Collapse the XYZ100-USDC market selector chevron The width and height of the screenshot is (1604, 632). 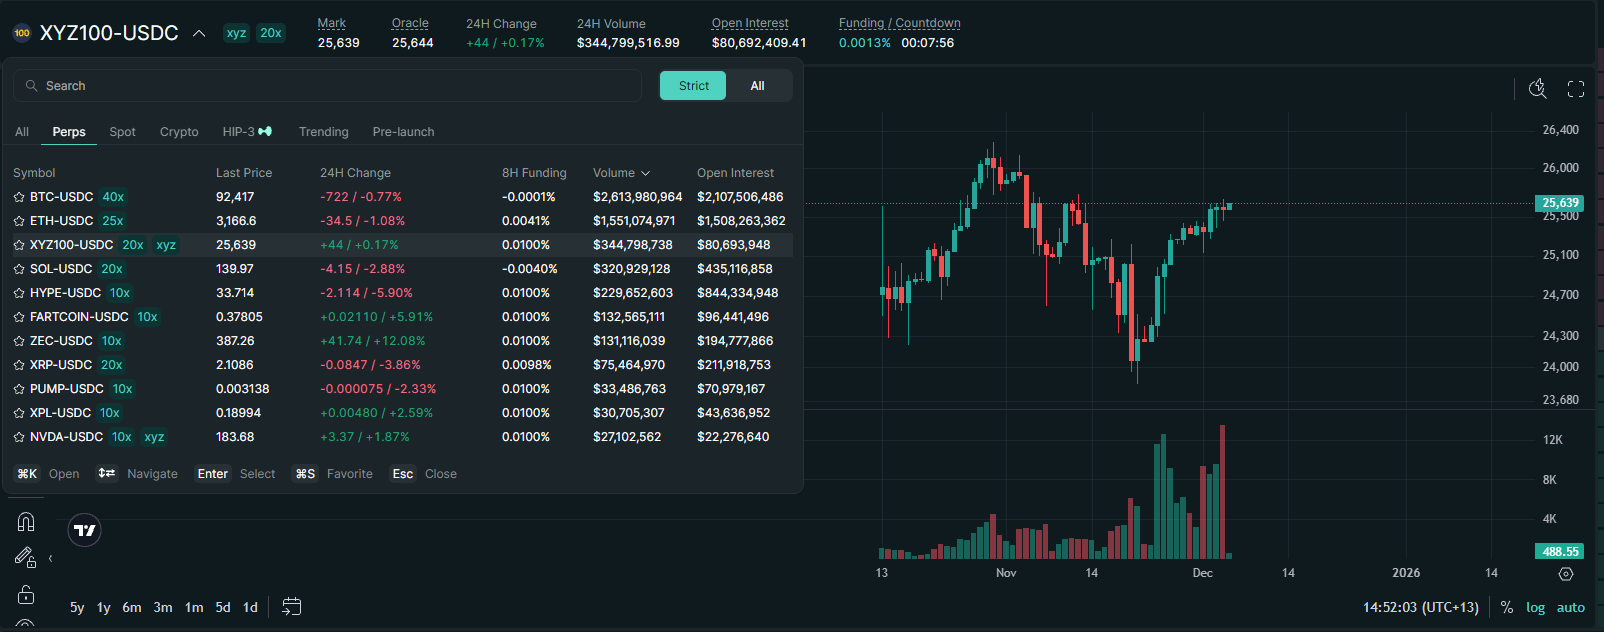[199, 33]
